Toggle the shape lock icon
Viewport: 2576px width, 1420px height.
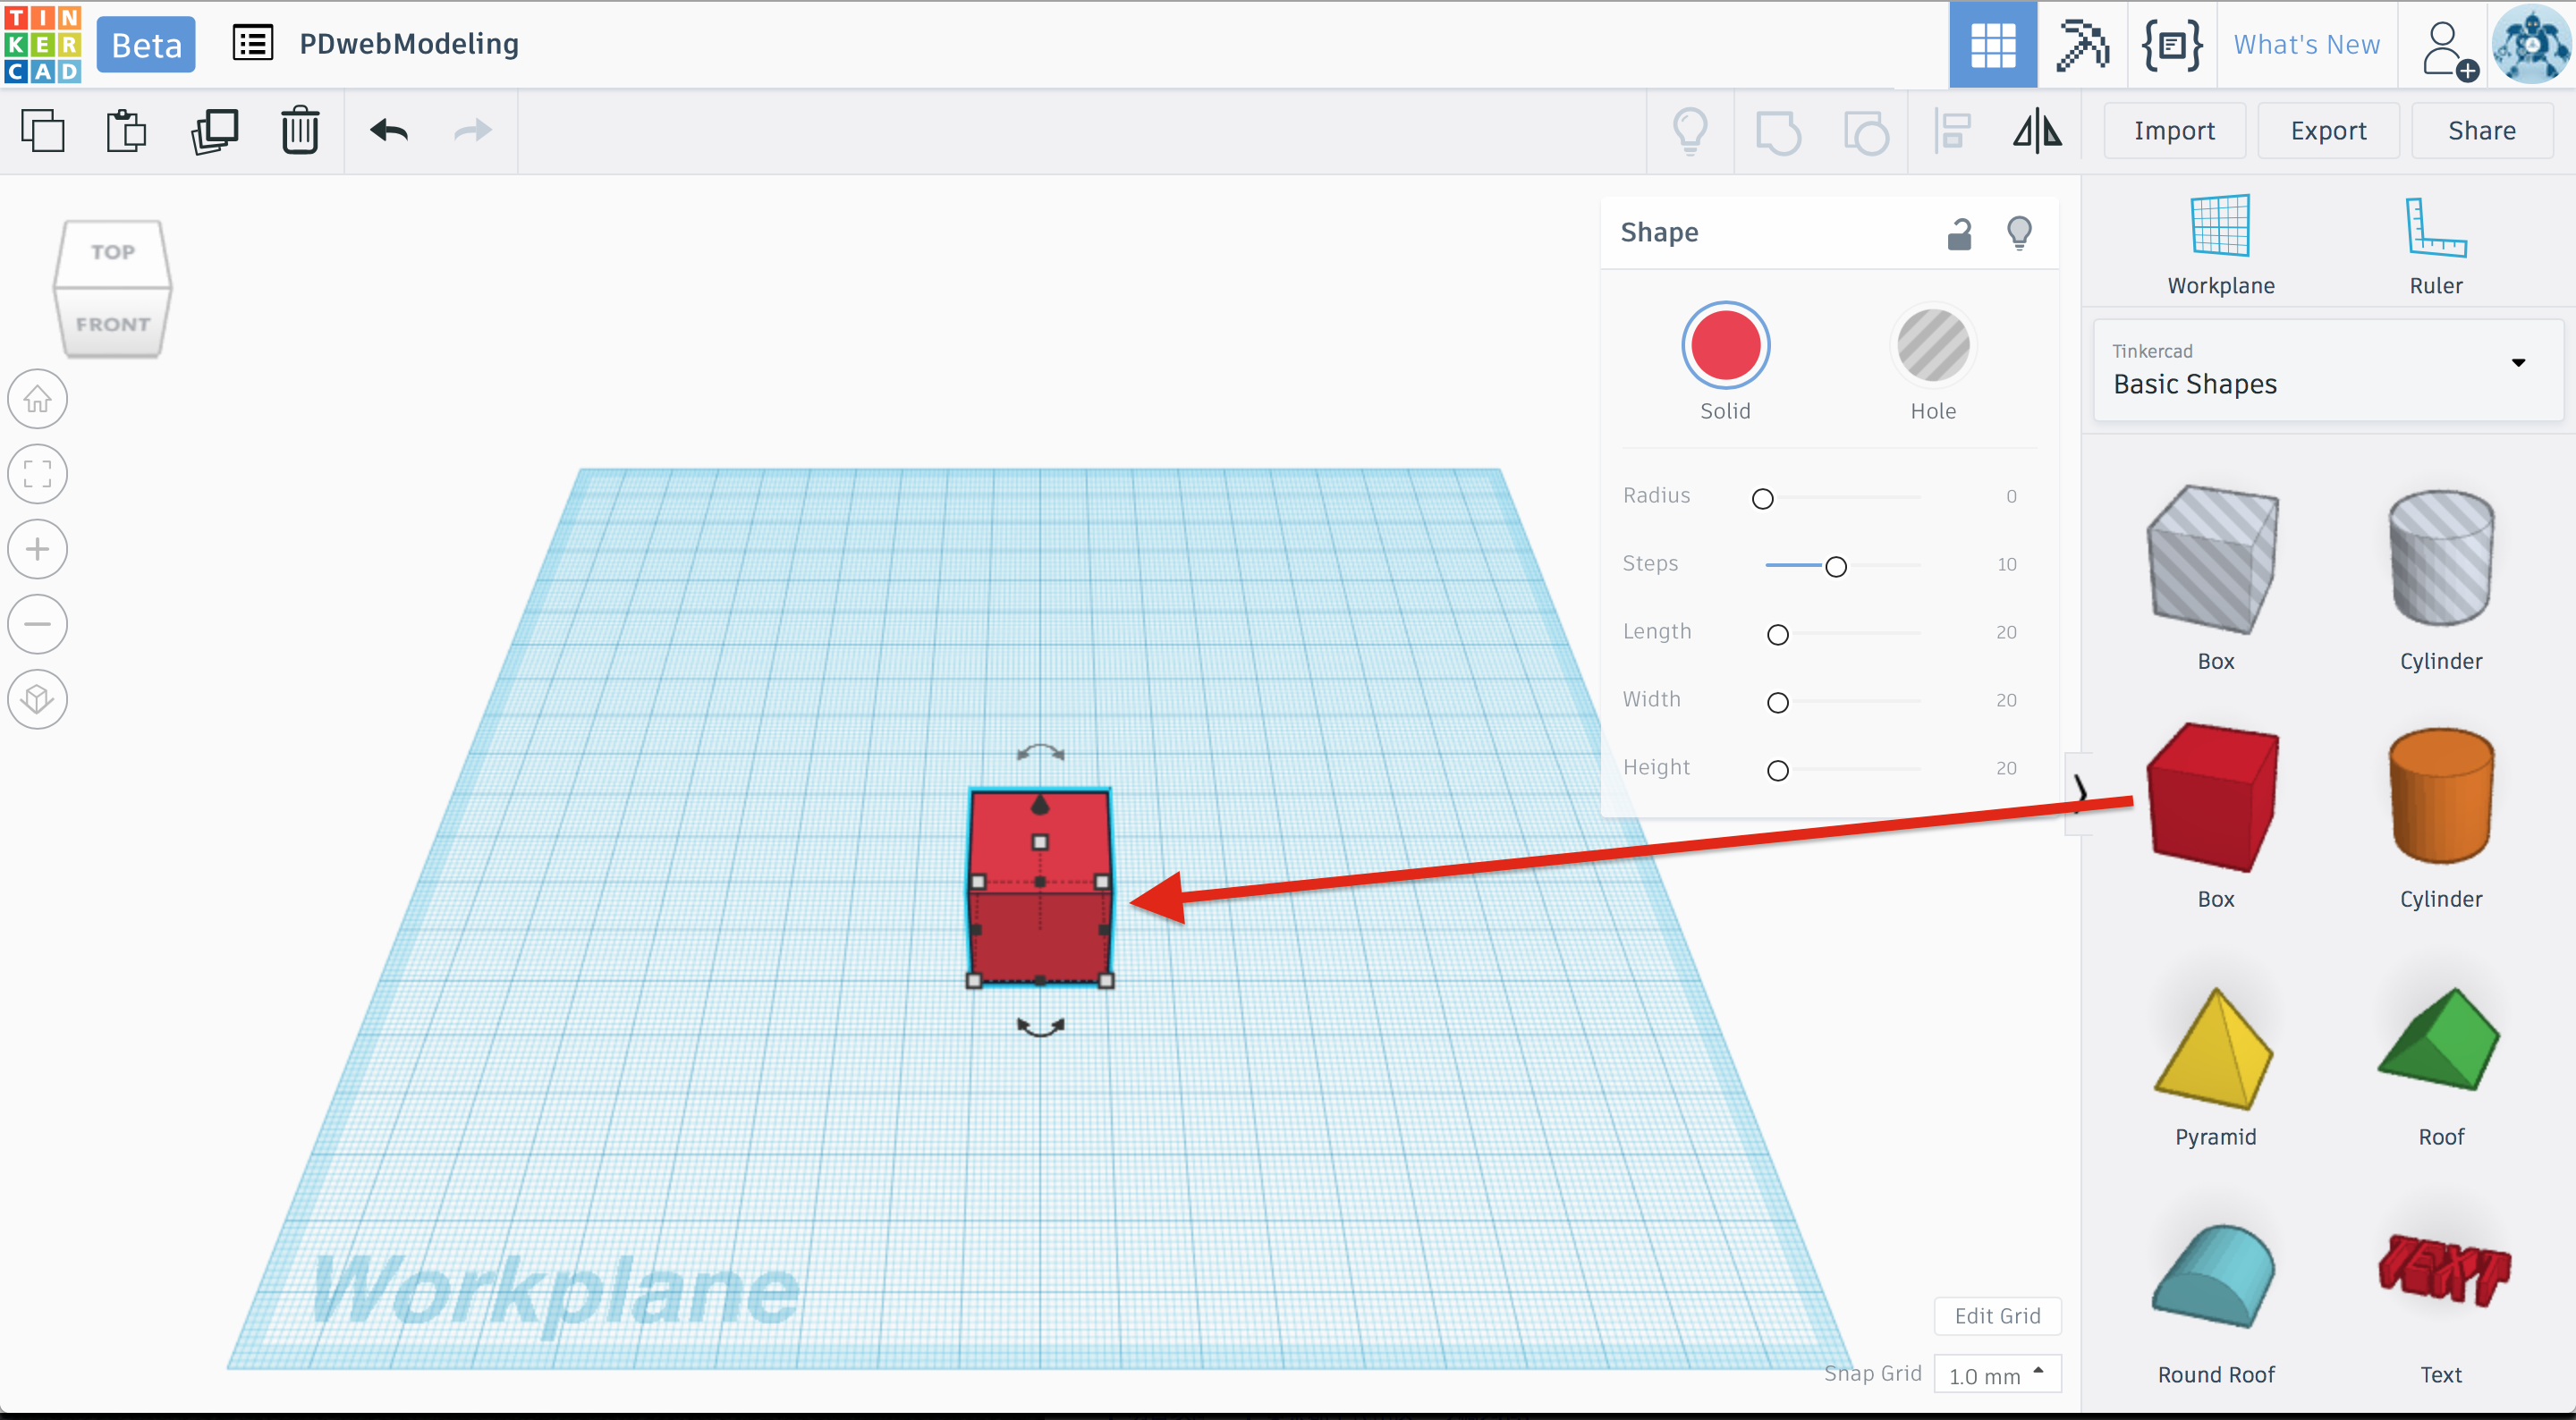click(x=1959, y=233)
